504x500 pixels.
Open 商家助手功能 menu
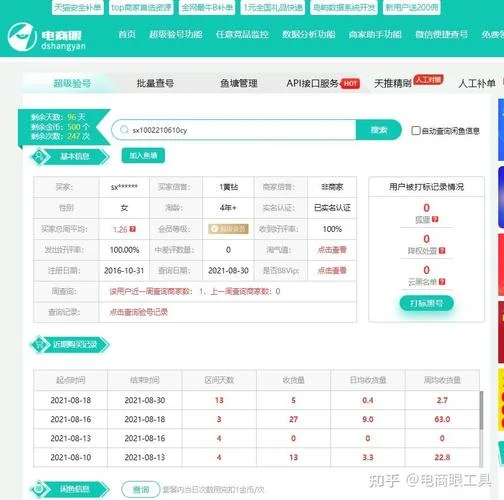coord(375,34)
